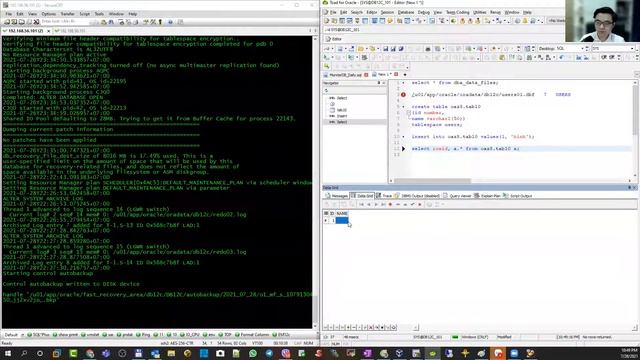The width and height of the screenshot is (640, 360).
Task: Open Database menu in Toad
Action: coord(406,13)
